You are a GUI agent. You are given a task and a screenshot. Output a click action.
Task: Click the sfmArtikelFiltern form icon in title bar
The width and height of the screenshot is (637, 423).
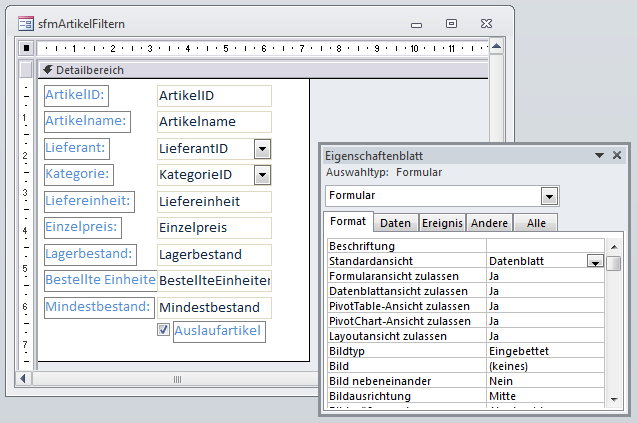point(26,22)
